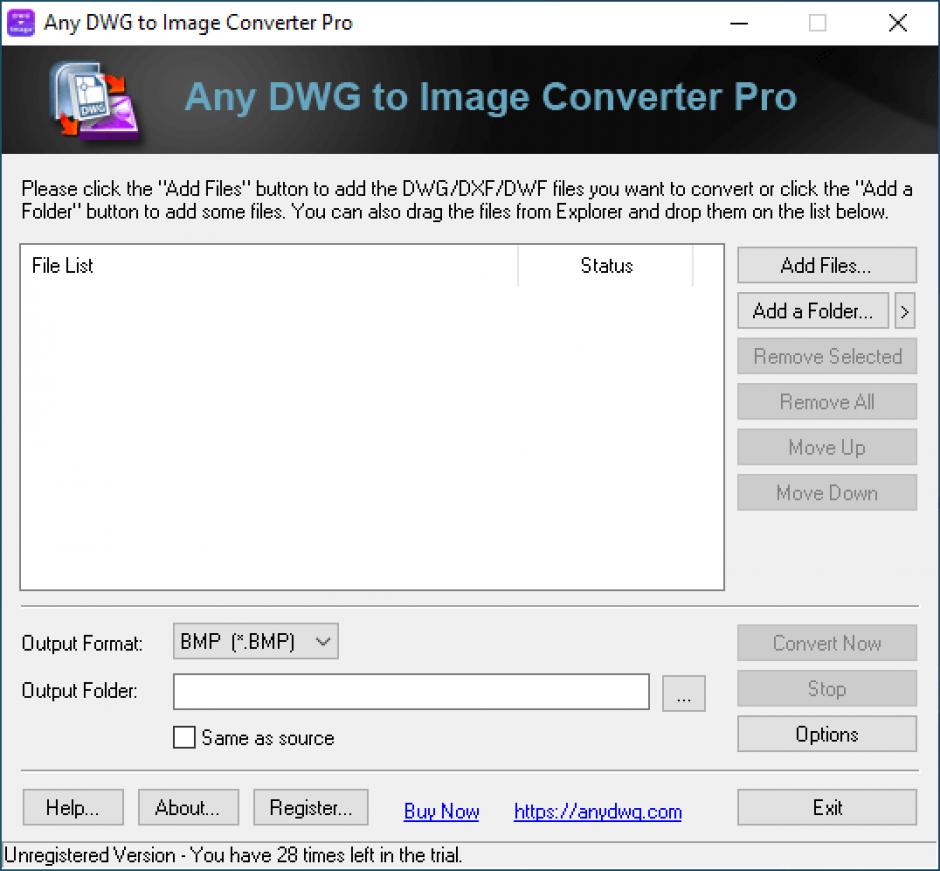This screenshot has height=871, width=940.
Task: Close the converter window
Action: (x=897, y=23)
